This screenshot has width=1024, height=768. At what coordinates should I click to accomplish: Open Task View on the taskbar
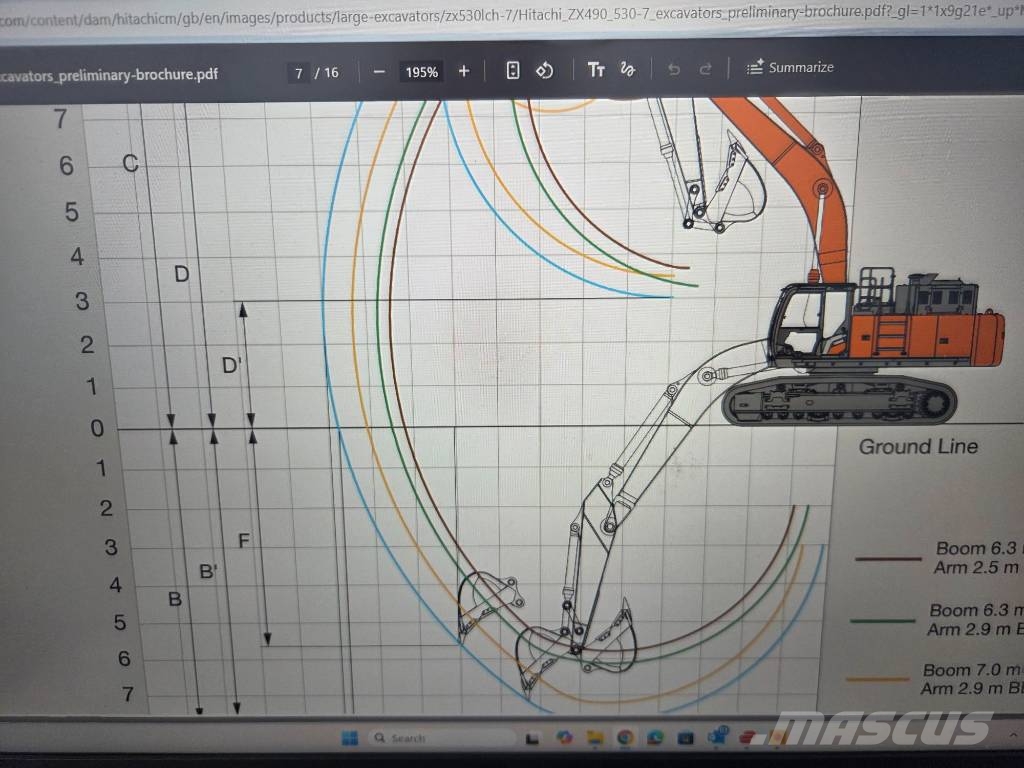532,738
